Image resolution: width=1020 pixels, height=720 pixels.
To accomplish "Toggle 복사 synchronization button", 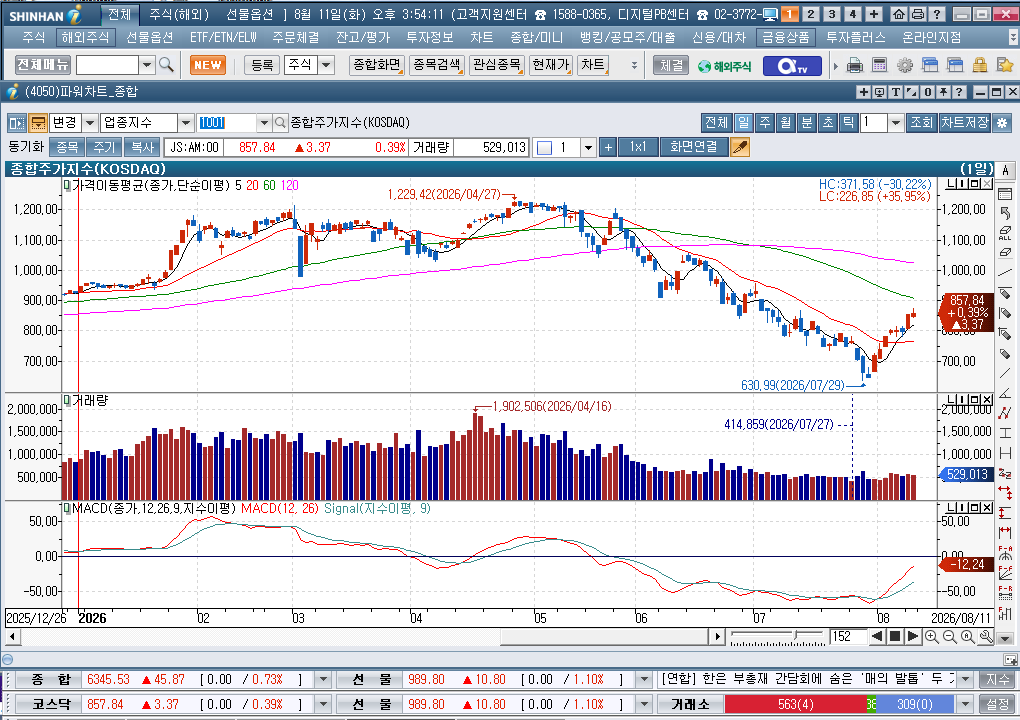I will [142, 148].
